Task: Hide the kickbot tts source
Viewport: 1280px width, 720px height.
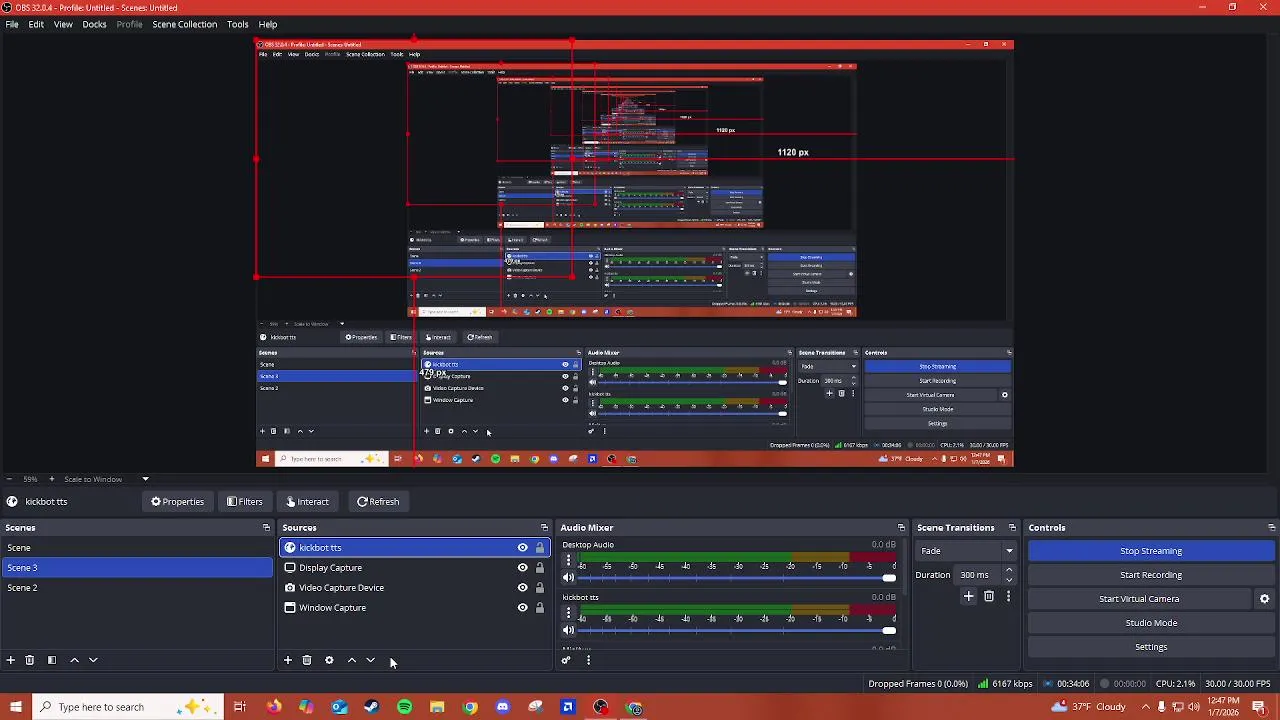Action: tap(522, 548)
